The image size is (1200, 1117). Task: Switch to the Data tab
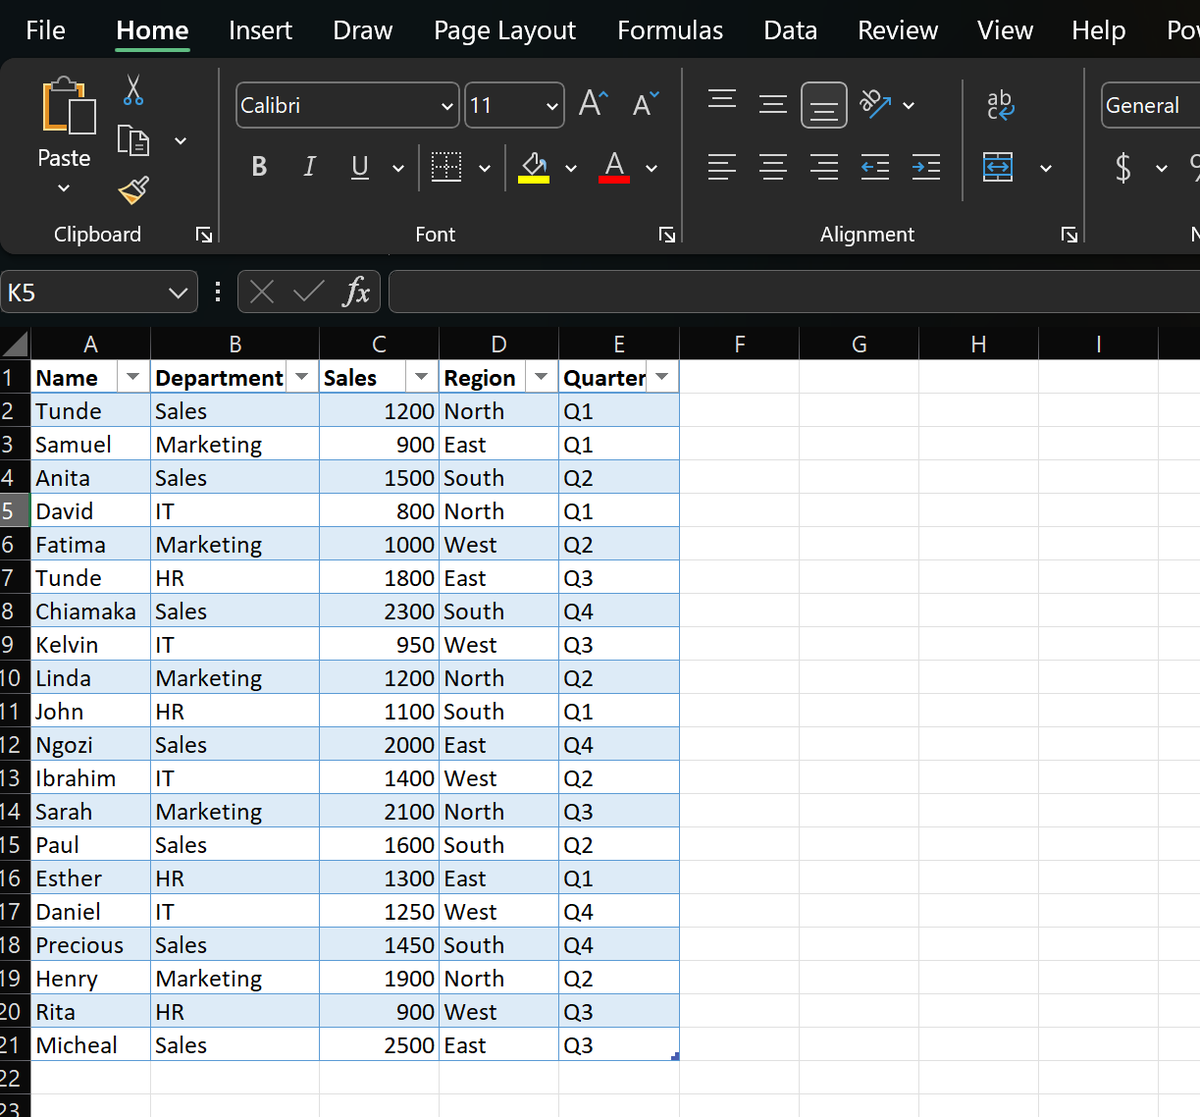pyautogui.click(x=790, y=31)
